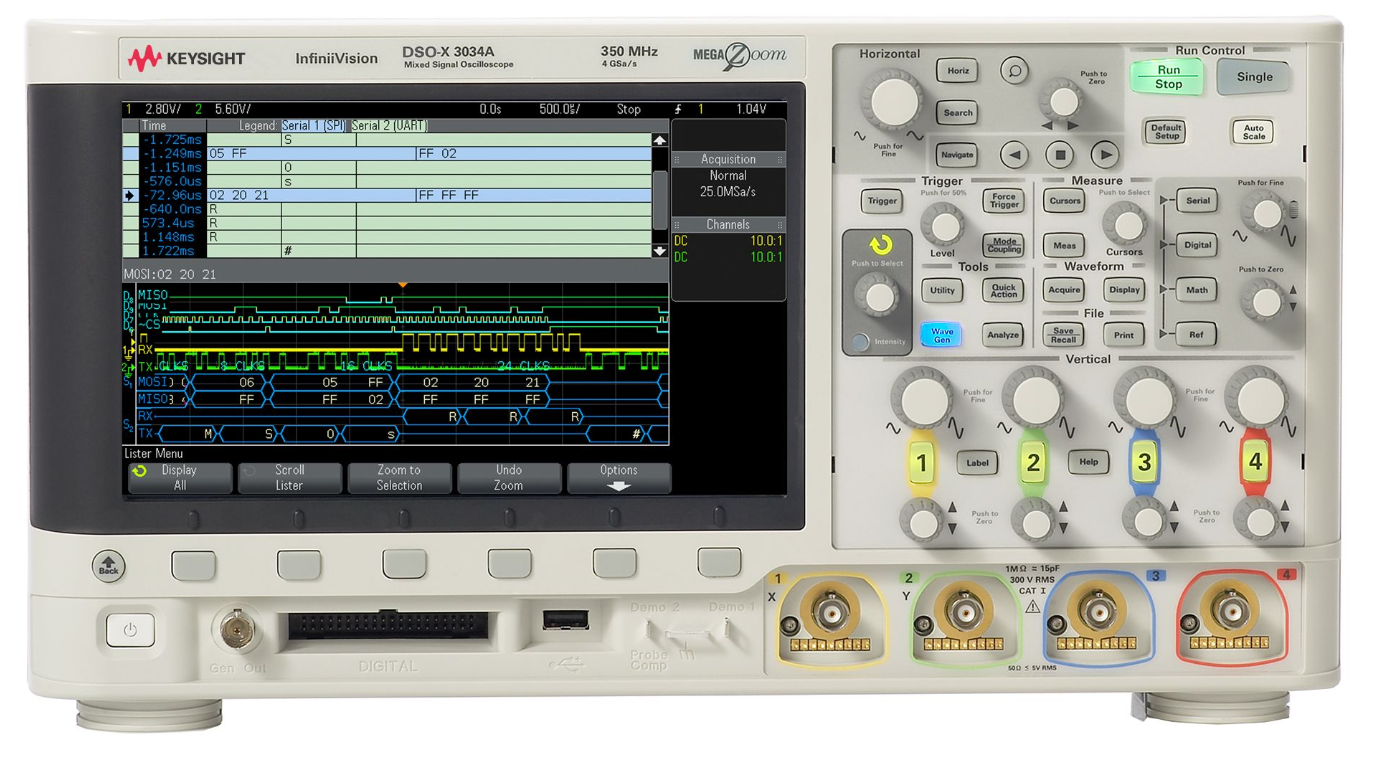Image resolution: width=1381 pixels, height=773 pixels.
Task: Click the zoom magnifier button
Action: pyautogui.click(x=1014, y=71)
